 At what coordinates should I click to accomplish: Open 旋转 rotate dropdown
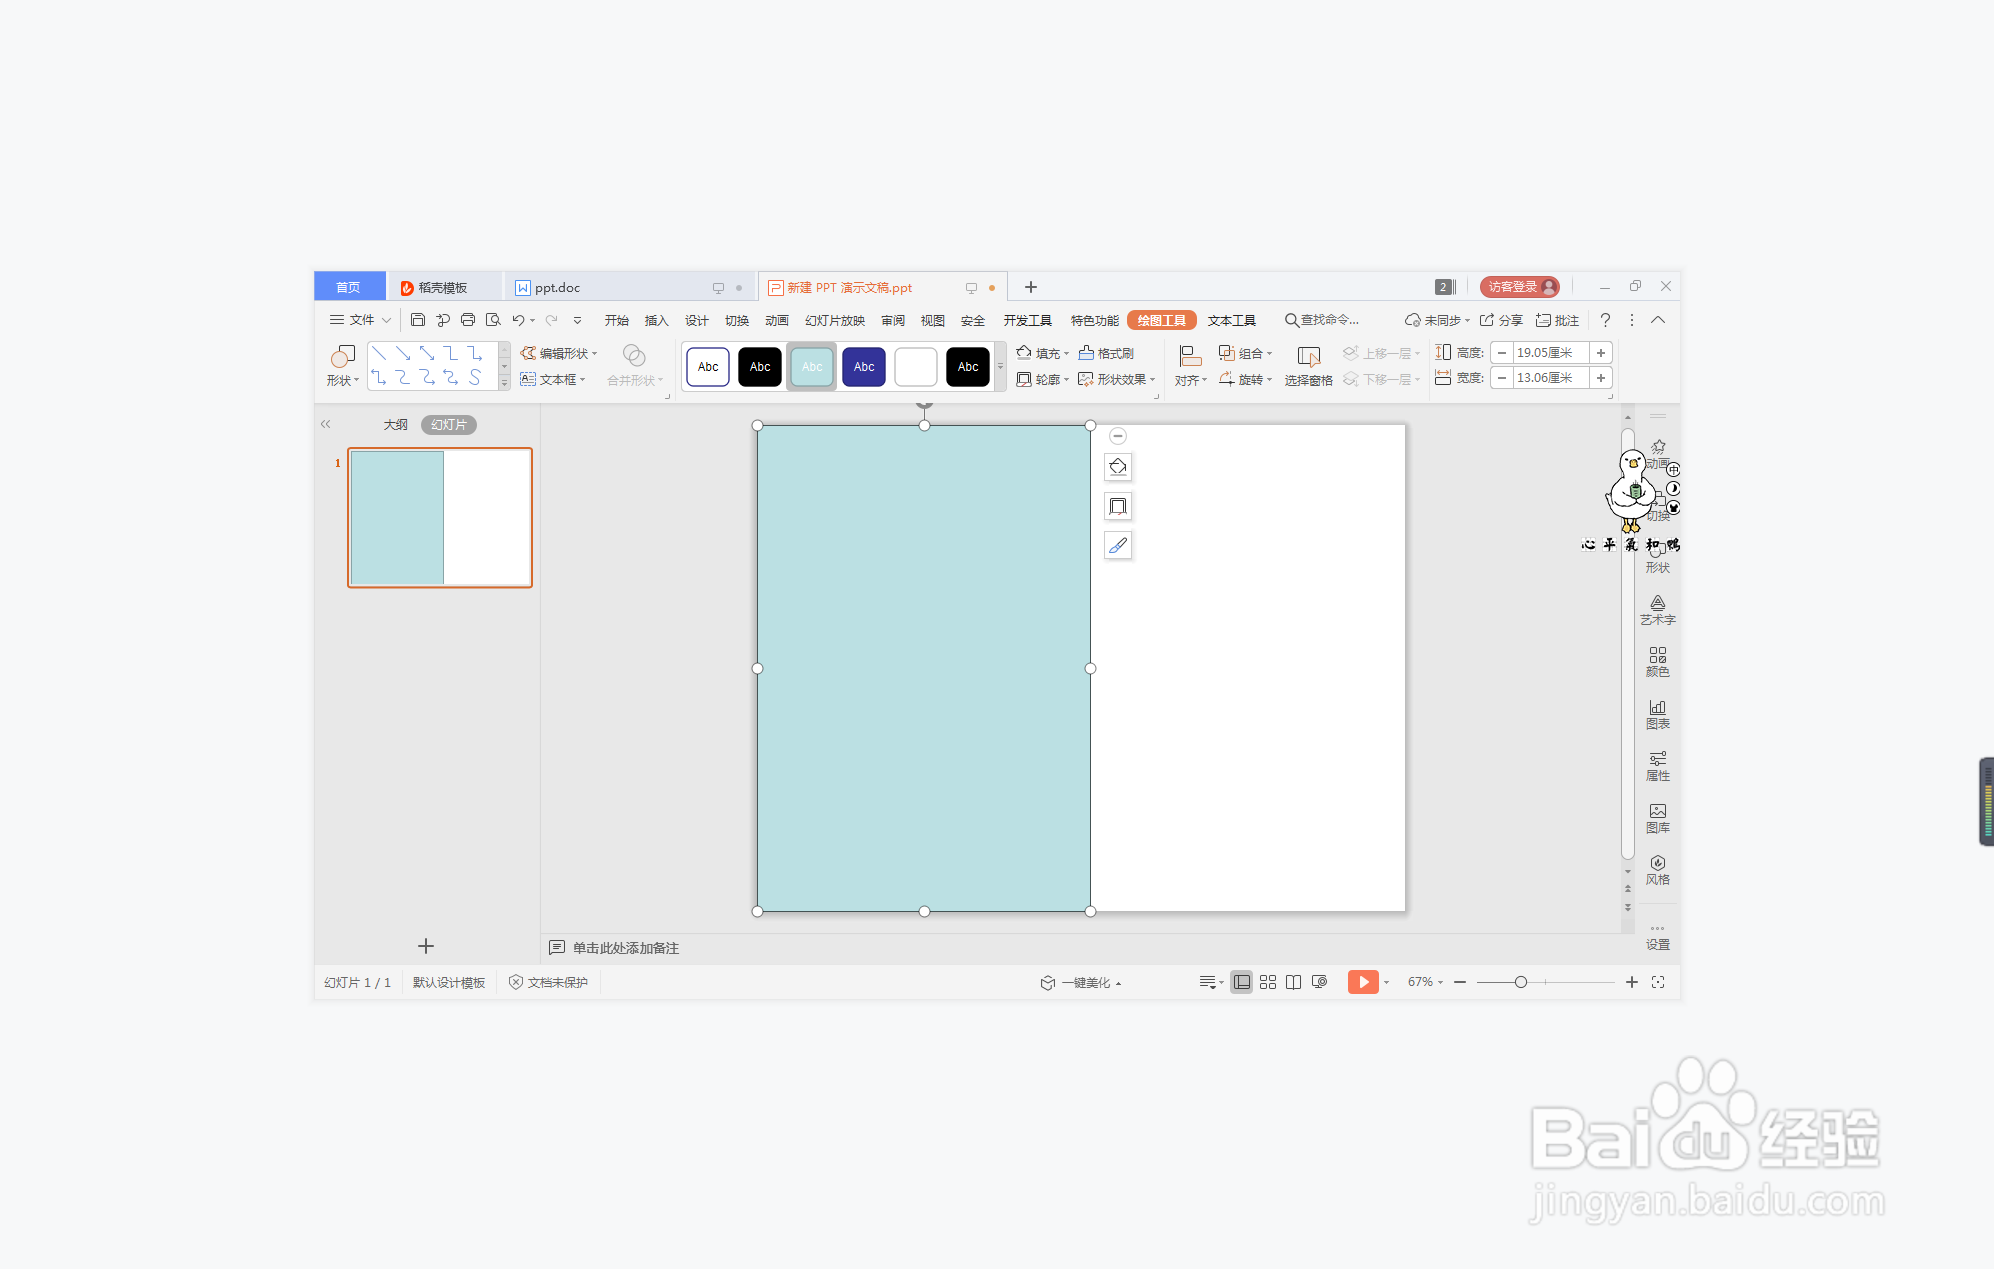pyautogui.click(x=1246, y=380)
